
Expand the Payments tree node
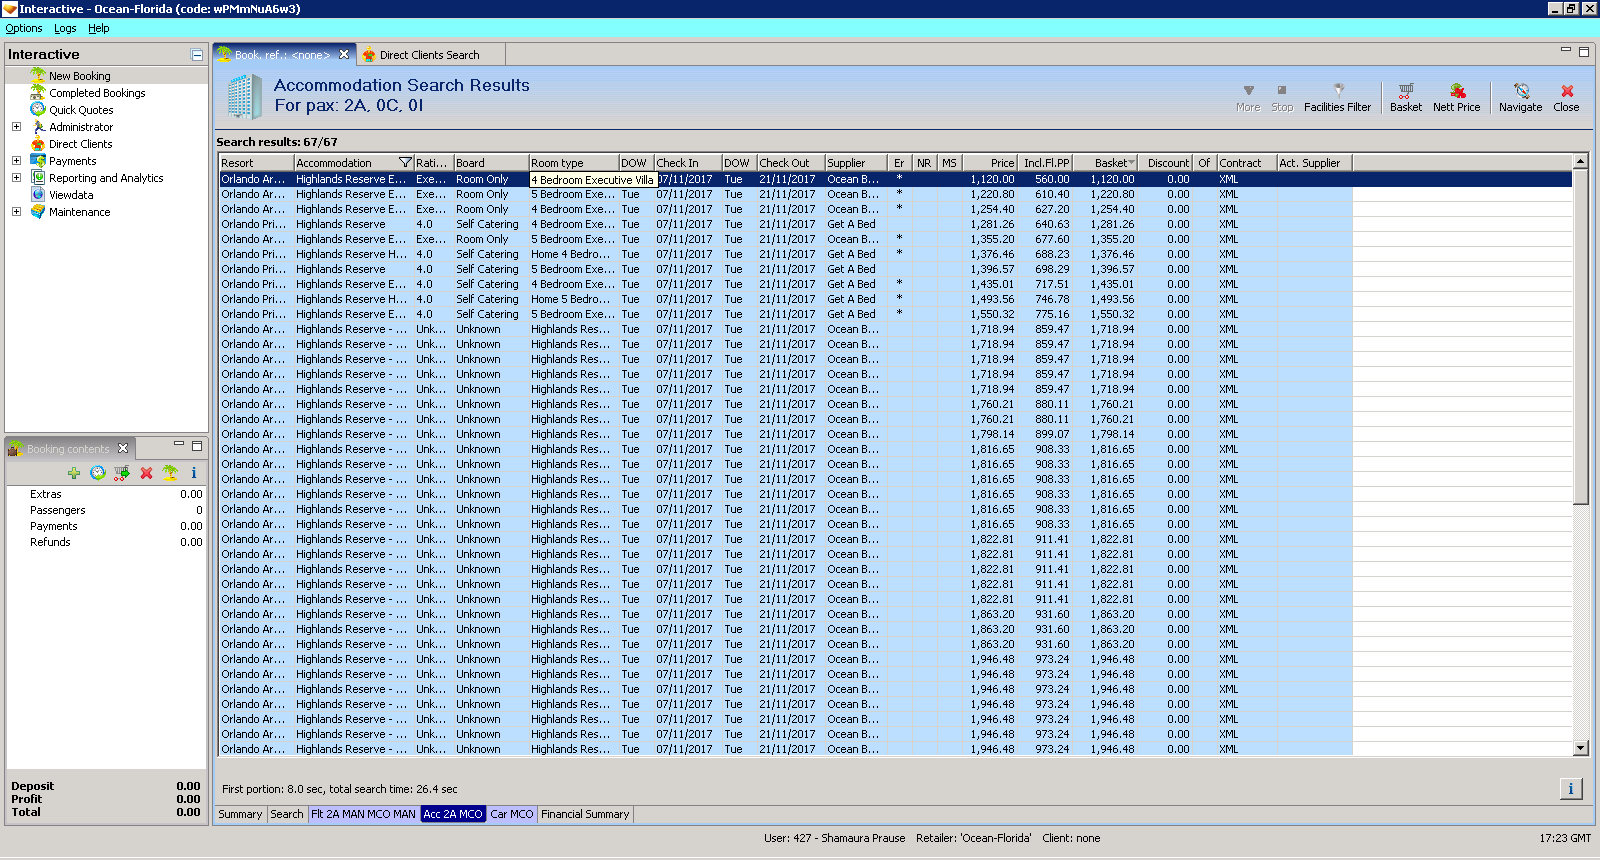(16, 161)
